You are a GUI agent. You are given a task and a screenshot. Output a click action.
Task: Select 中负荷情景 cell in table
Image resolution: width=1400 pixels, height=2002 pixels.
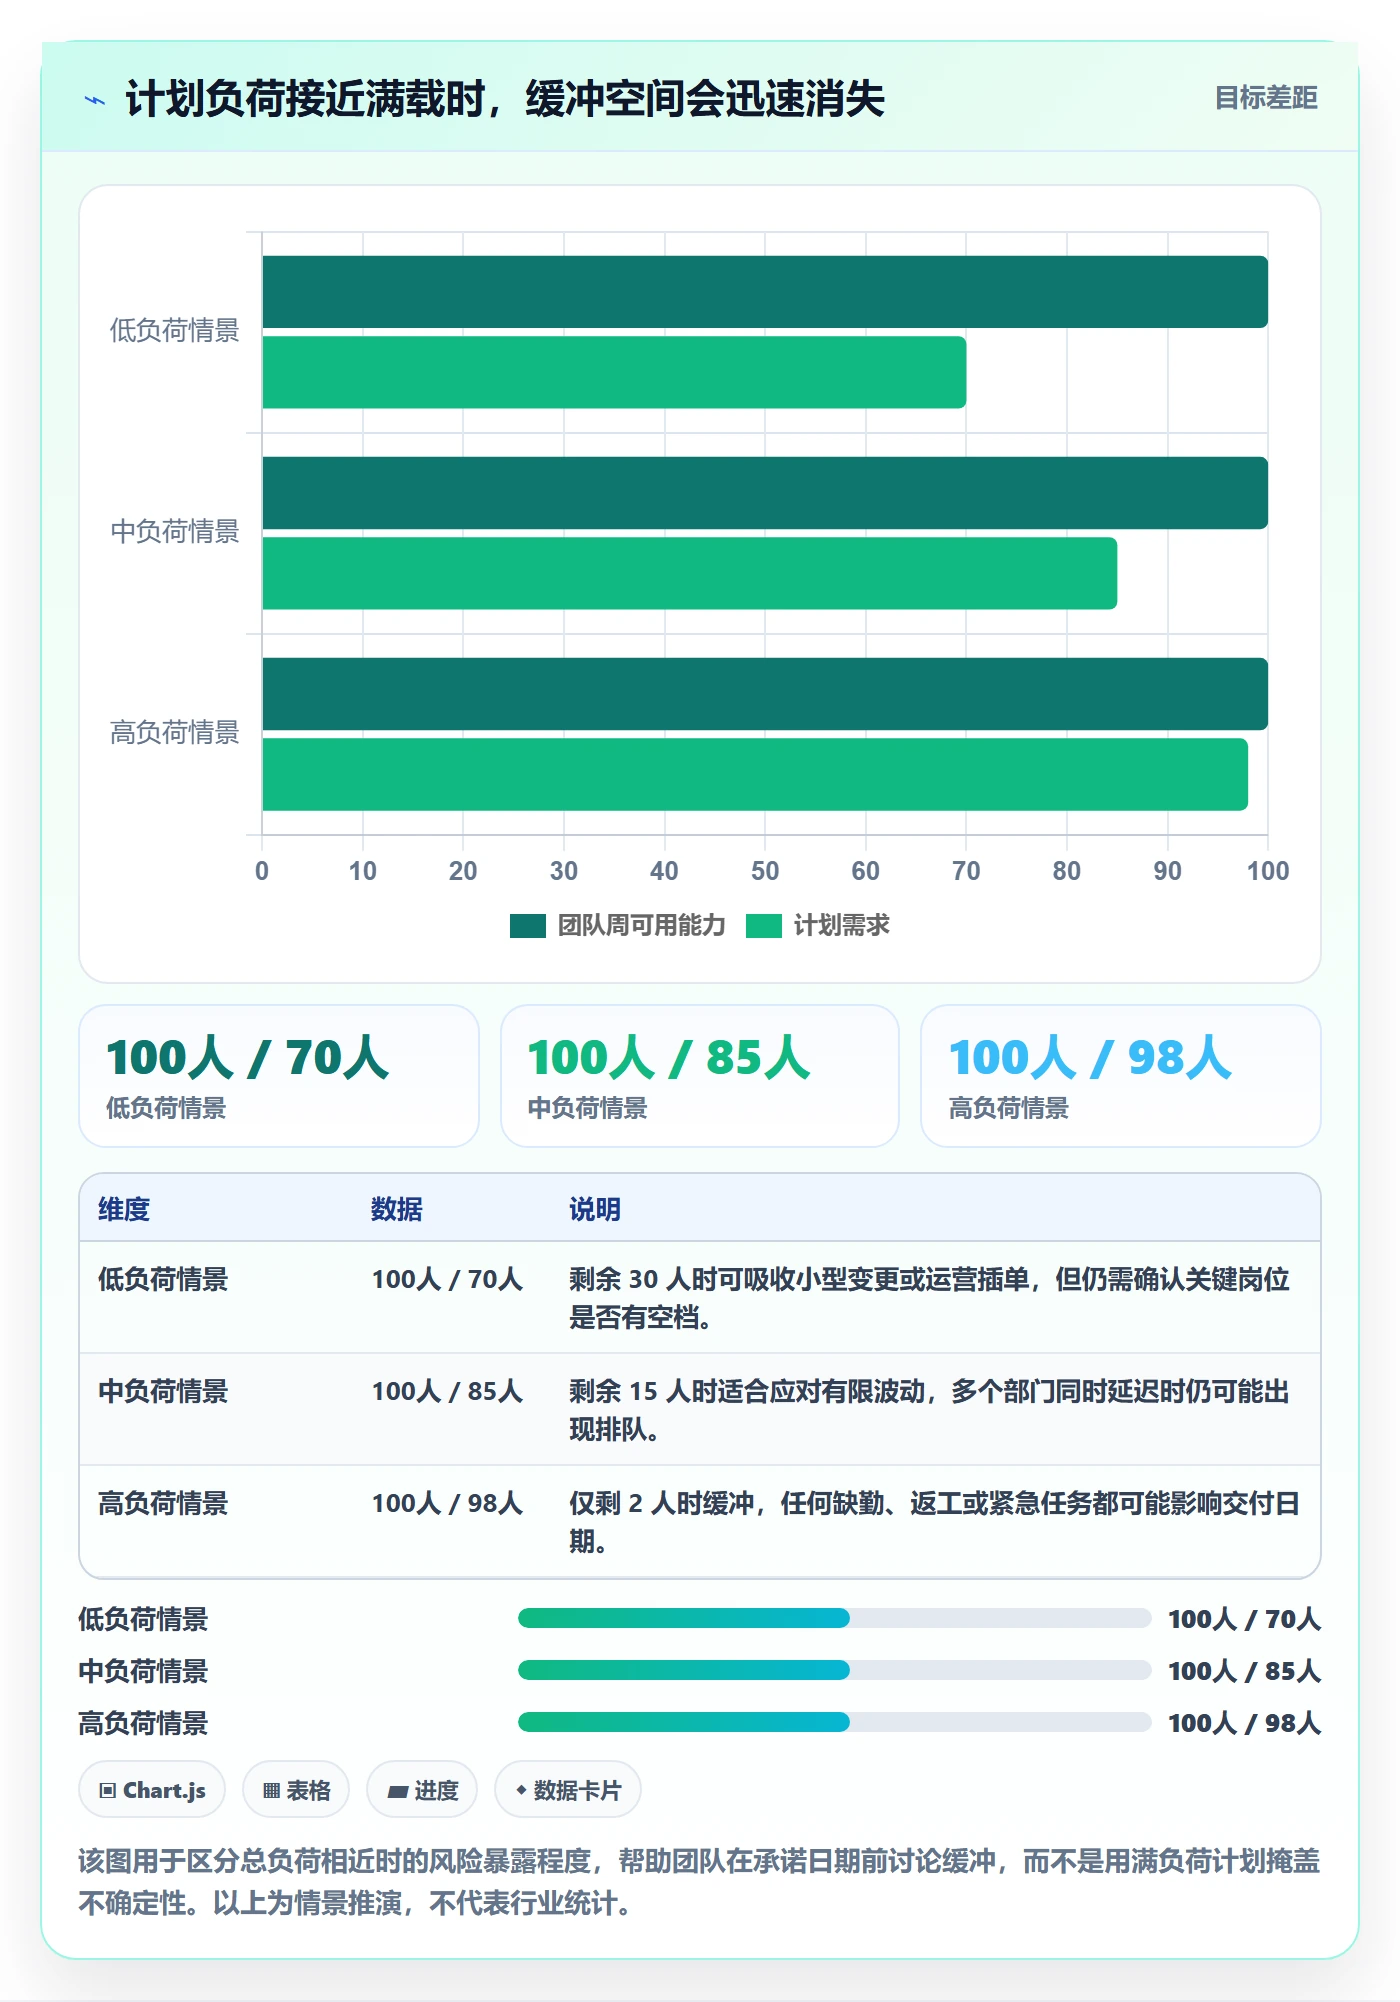[x=163, y=1391]
